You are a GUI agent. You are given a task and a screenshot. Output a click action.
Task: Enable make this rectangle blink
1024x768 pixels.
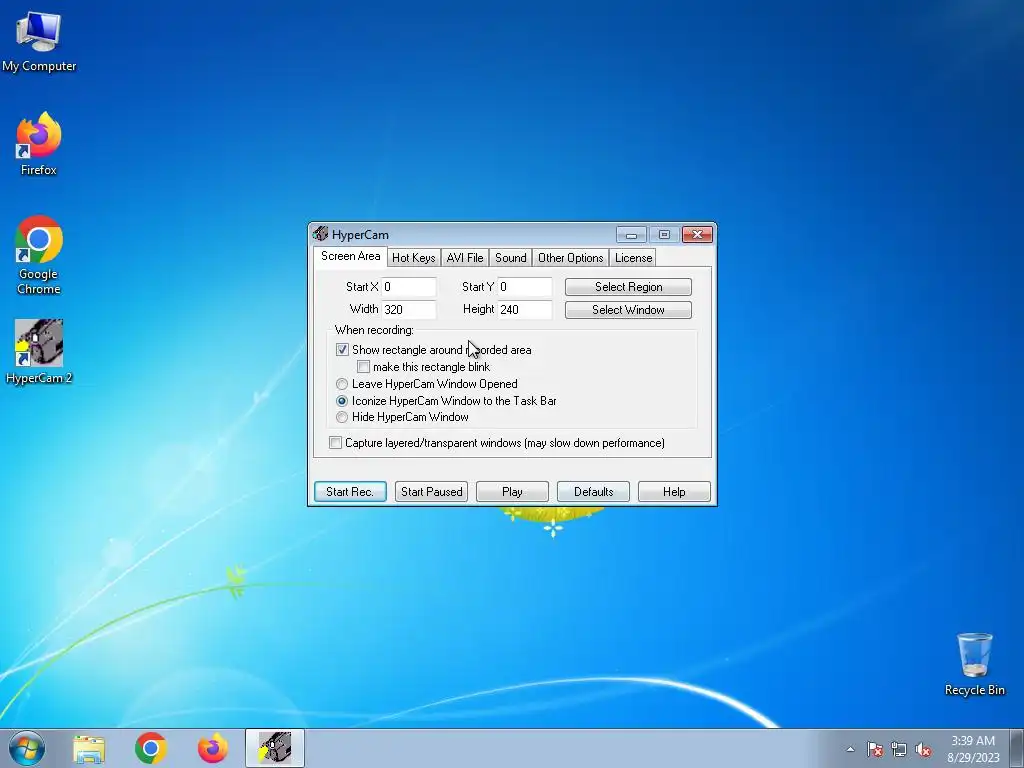click(x=363, y=366)
